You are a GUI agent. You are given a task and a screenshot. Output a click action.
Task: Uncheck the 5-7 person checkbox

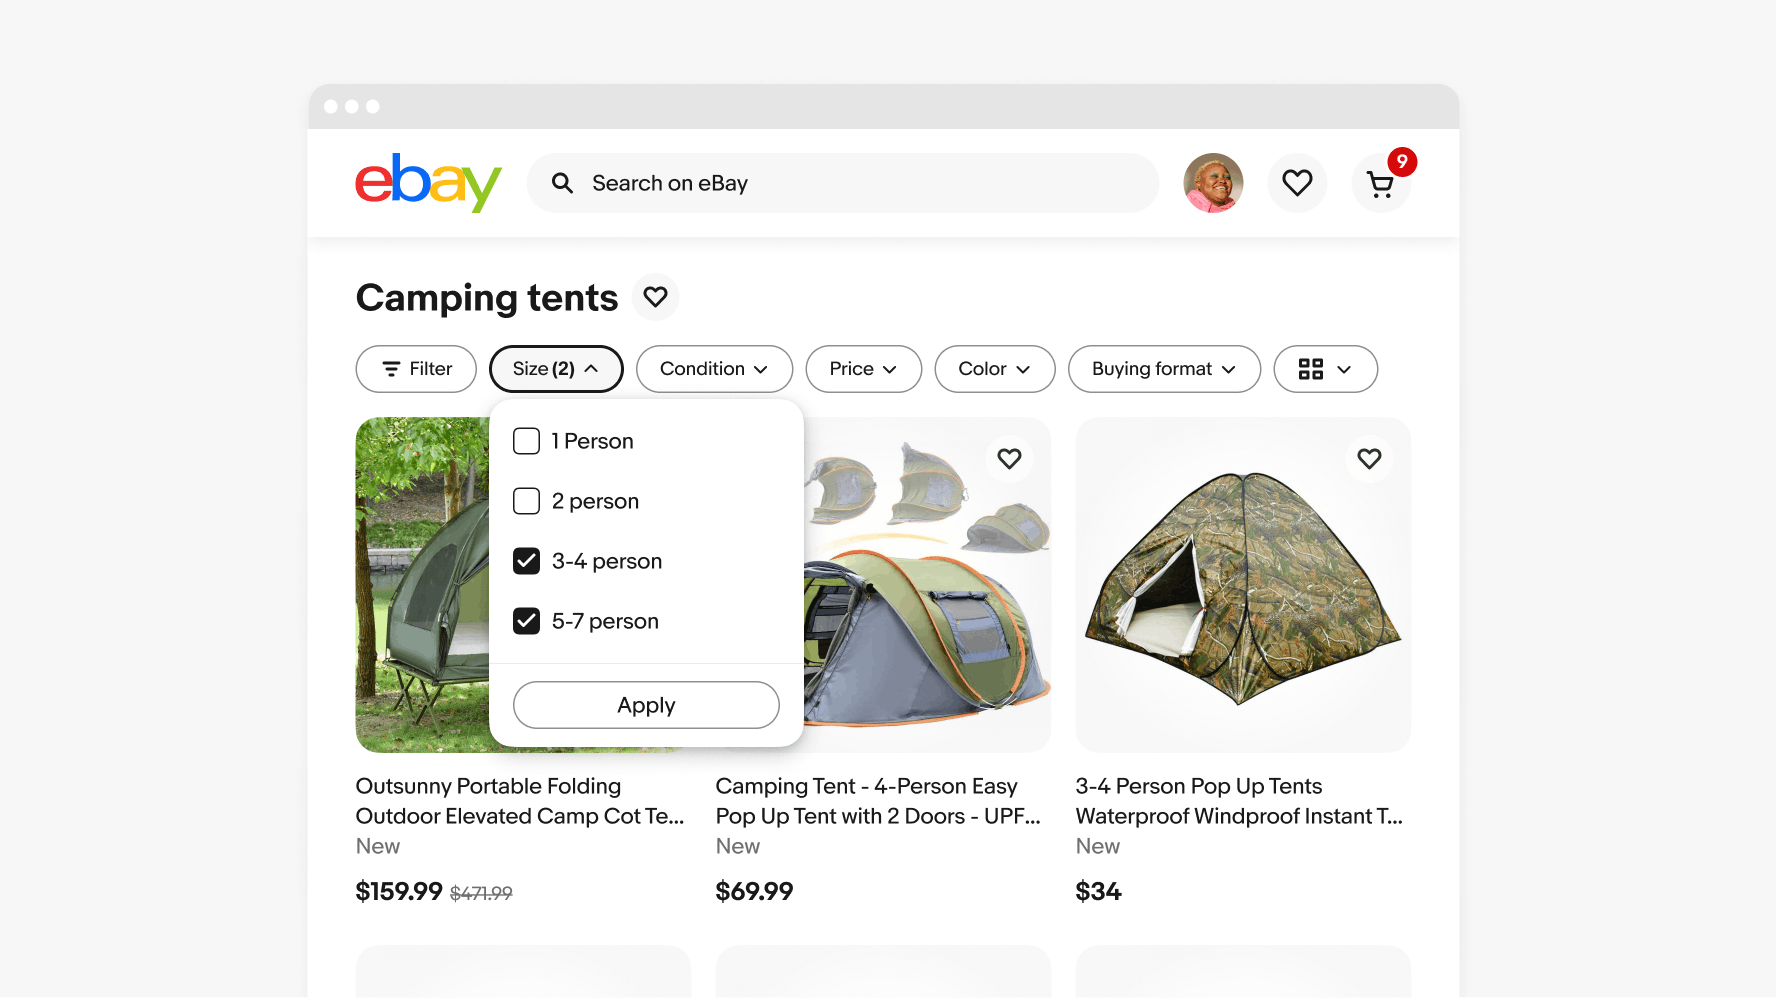[526, 621]
